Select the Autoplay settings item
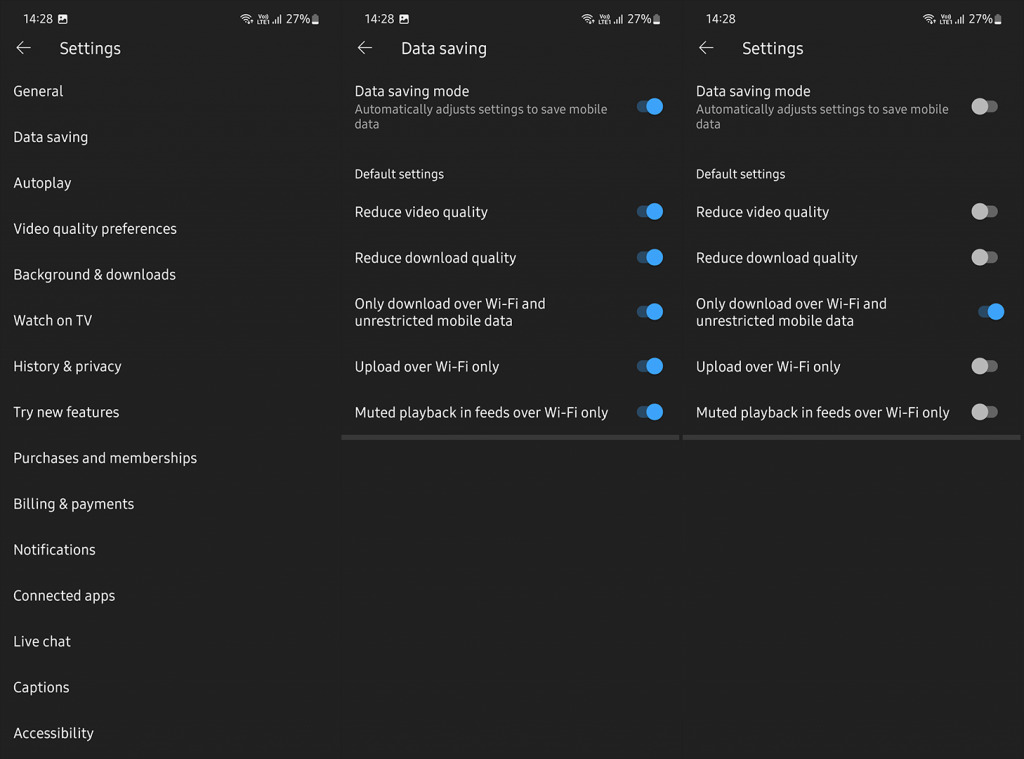This screenshot has width=1024, height=759. [x=42, y=183]
